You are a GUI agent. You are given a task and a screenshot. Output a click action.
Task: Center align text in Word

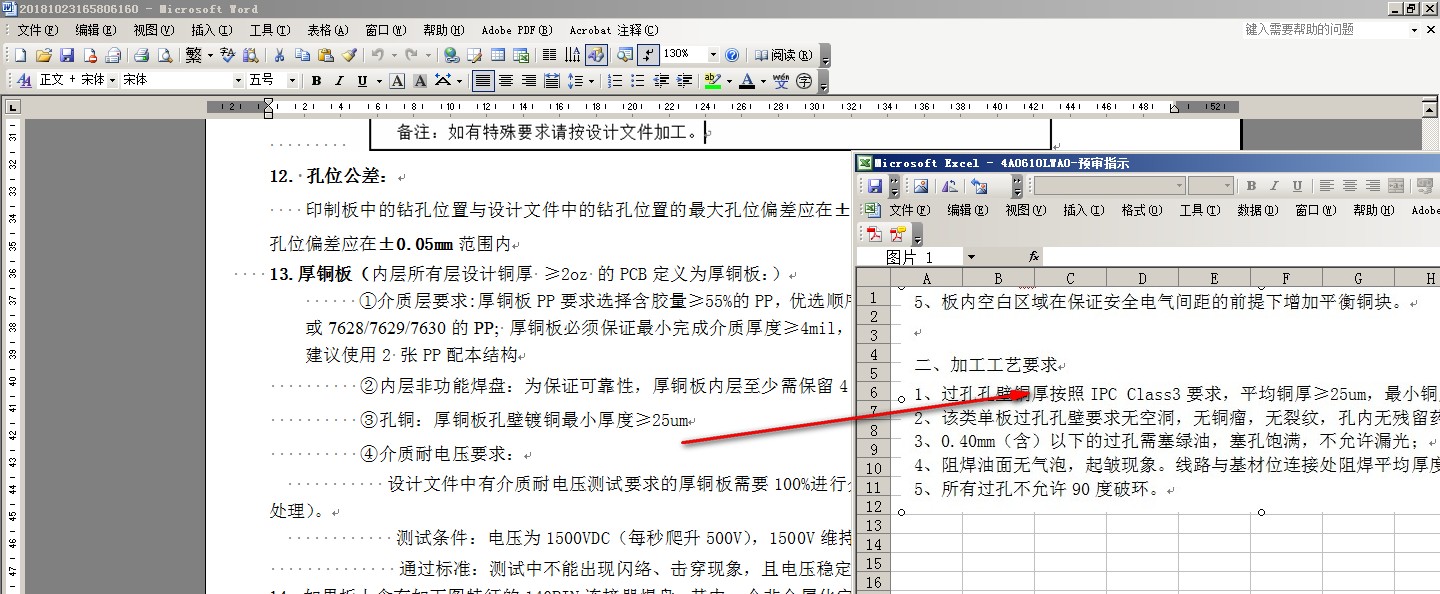coord(506,80)
